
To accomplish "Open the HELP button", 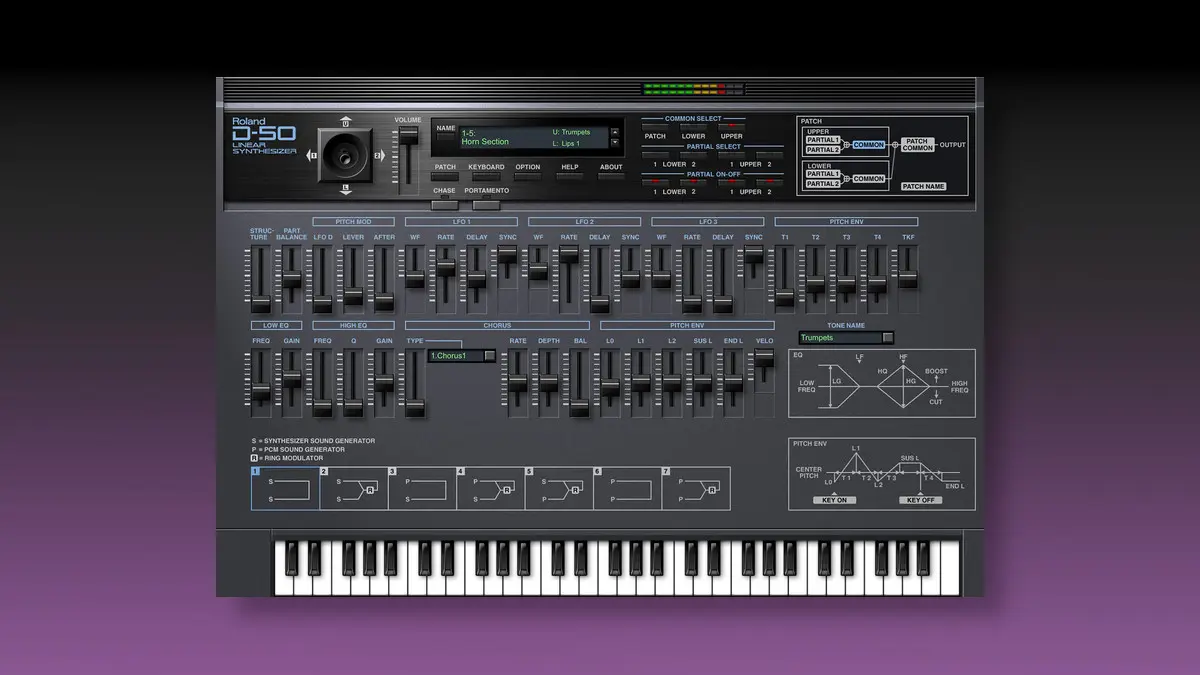I will pos(569,177).
